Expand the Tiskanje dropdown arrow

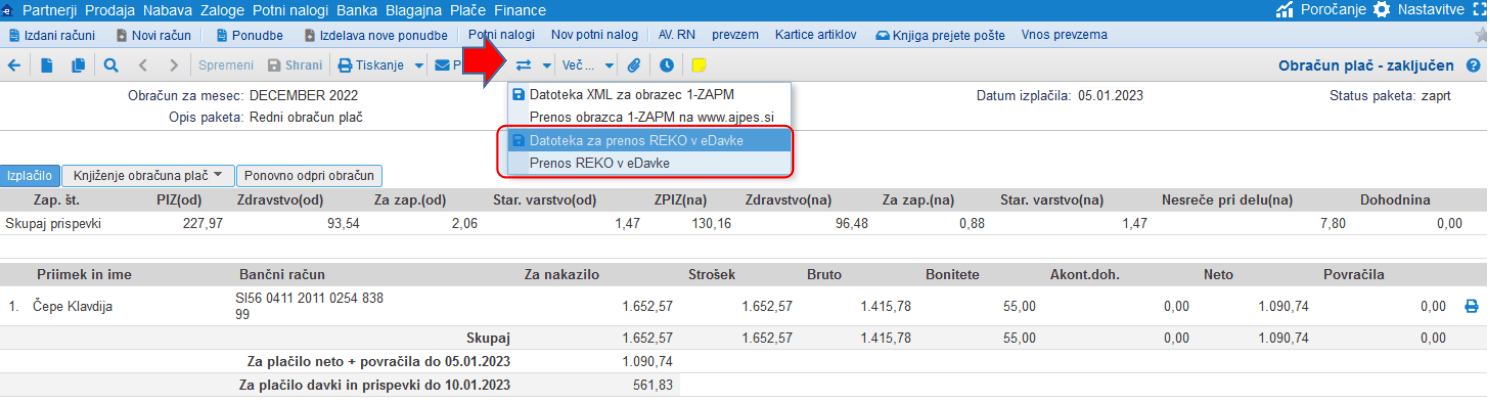tap(418, 66)
